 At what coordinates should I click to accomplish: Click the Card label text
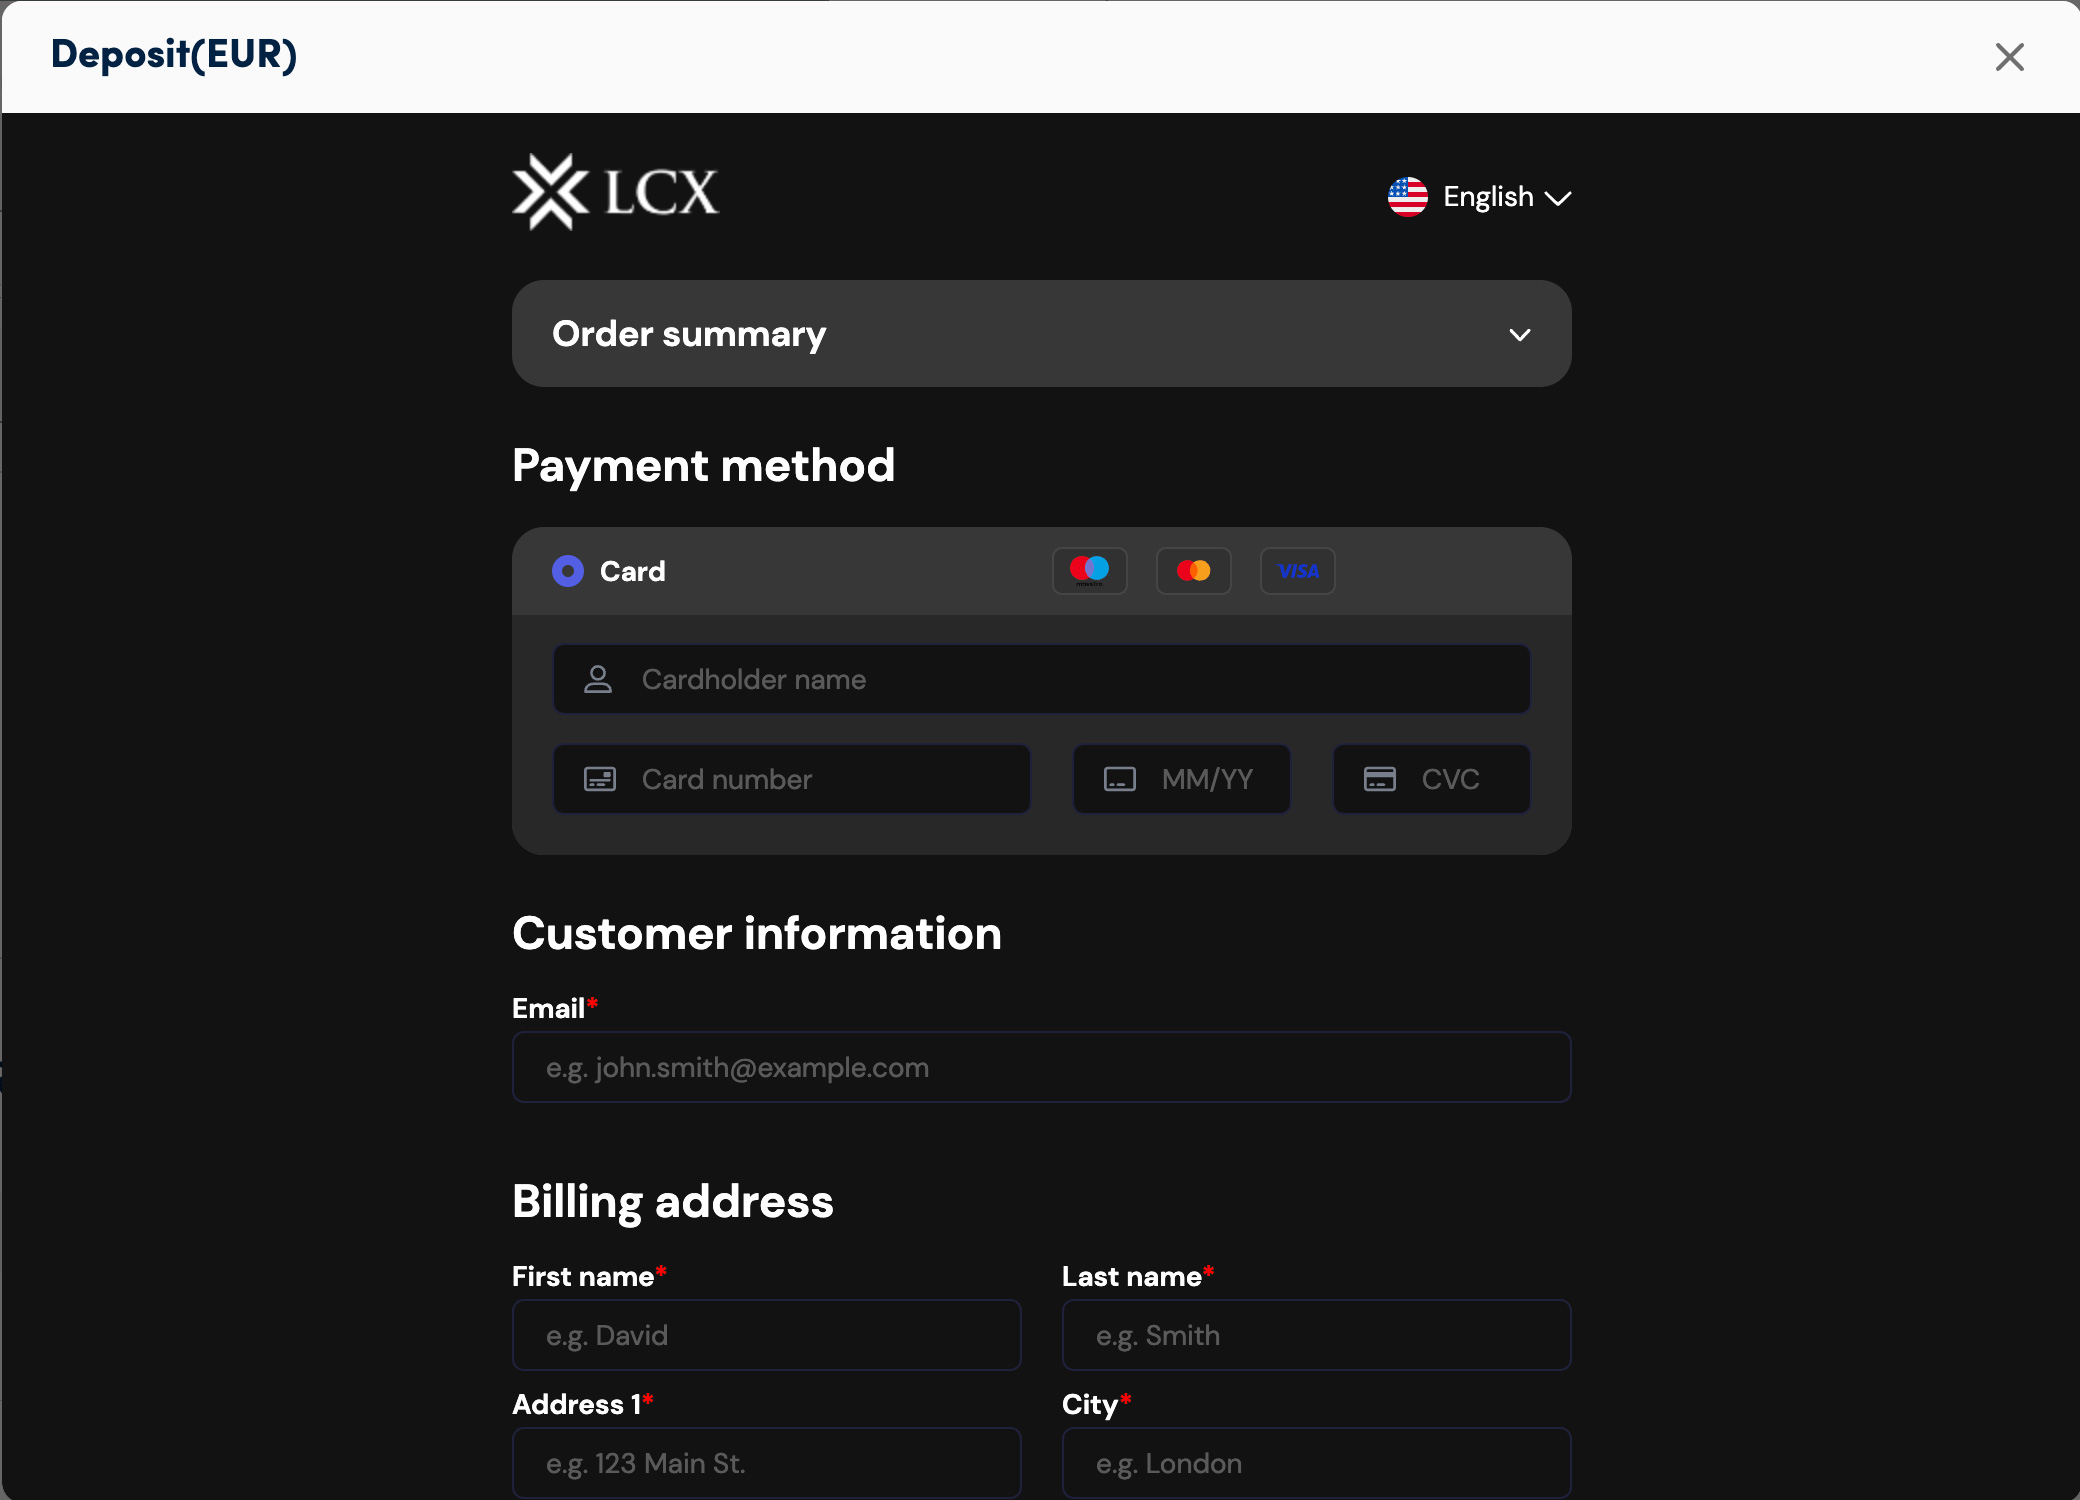click(x=632, y=571)
